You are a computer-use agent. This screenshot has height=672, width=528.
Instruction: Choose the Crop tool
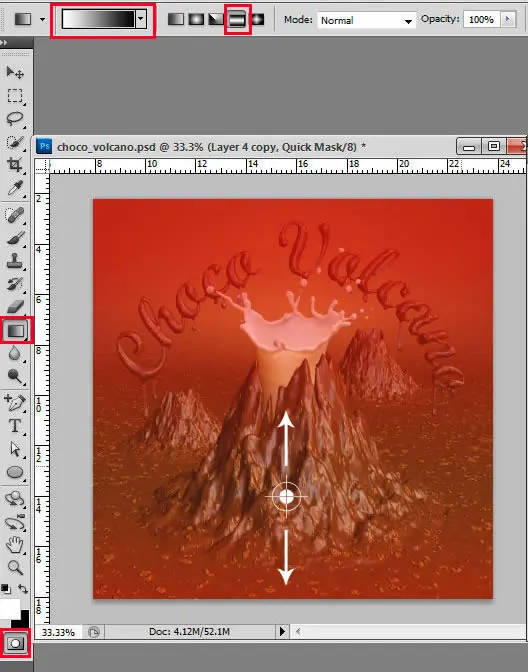coord(15,165)
